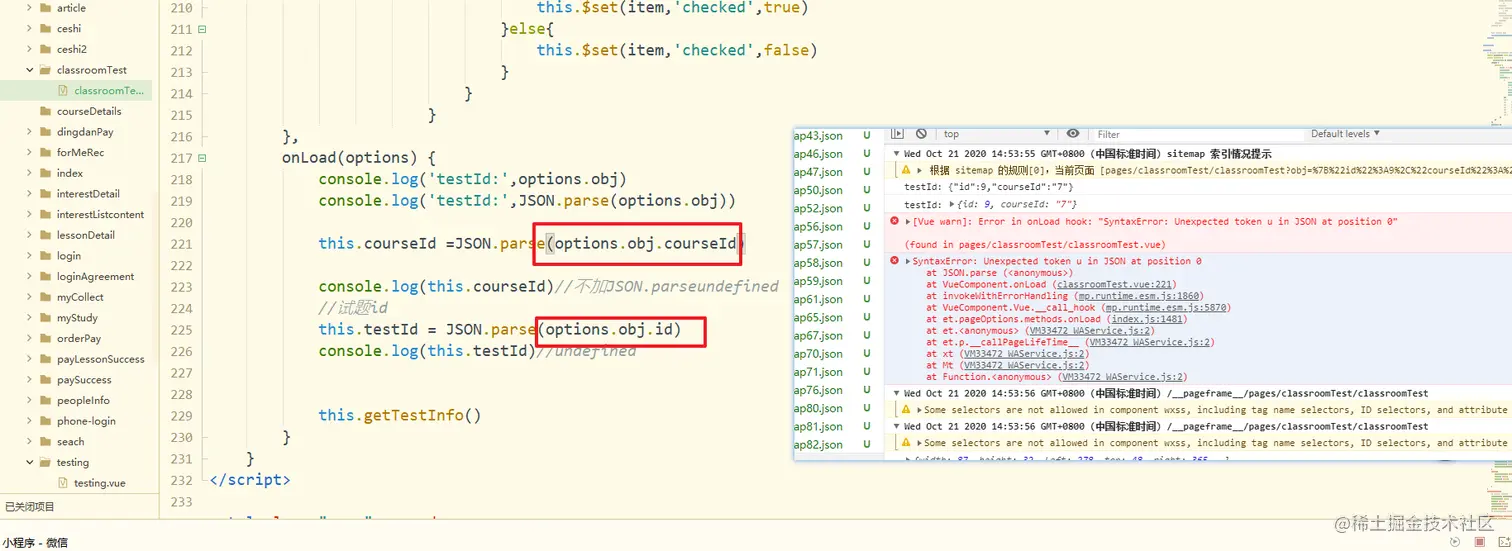This screenshot has width=1512, height=551.
Task: Click the folder icon next to courseDetails
Action: tap(45, 112)
